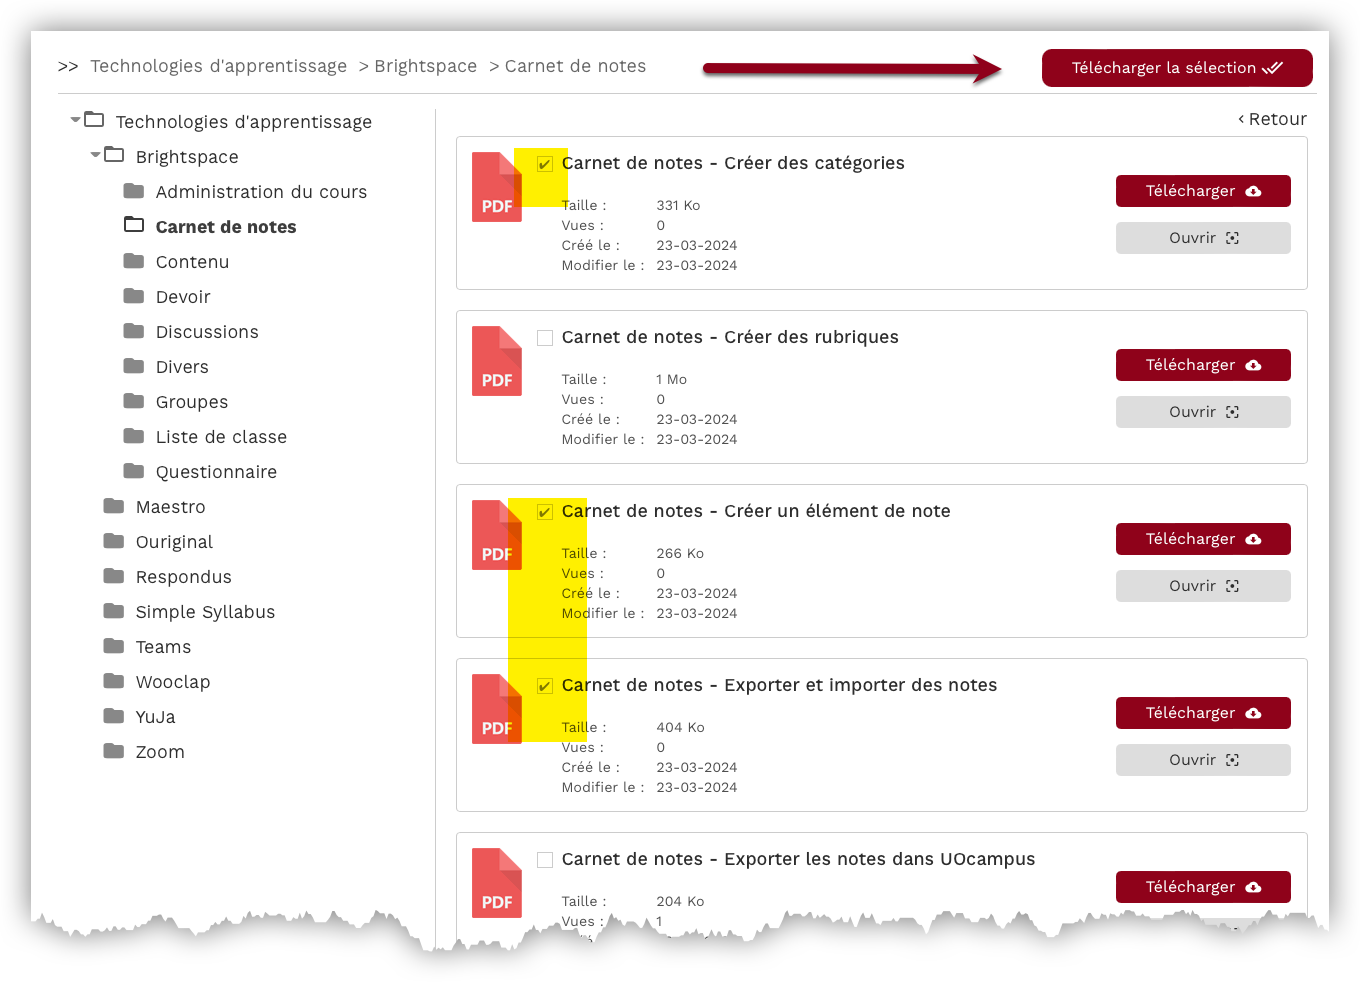Uncheck the Créer des catégories checkbox
This screenshot has height=985, width=1360.
[545, 164]
